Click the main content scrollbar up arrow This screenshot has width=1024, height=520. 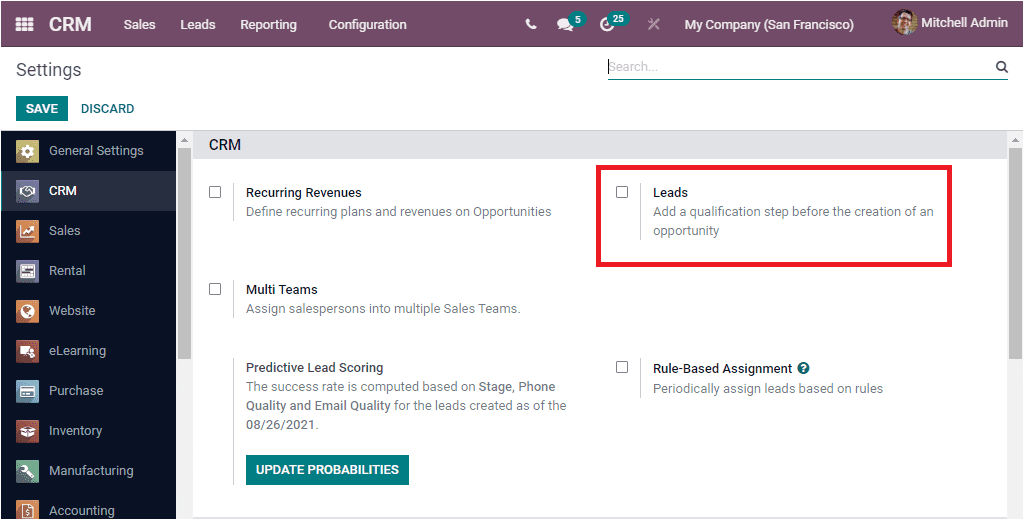click(x=1016, y=140)
